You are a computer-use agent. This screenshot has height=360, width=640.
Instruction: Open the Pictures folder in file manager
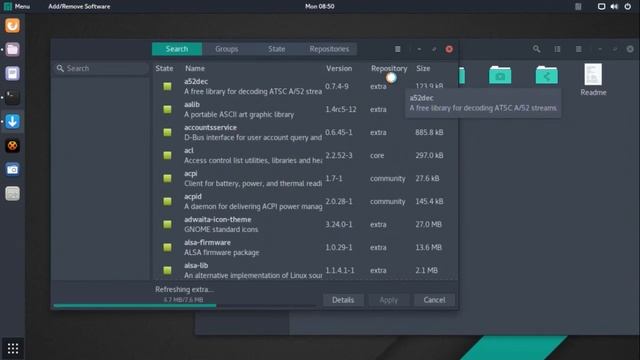click(x=500, y=75)
